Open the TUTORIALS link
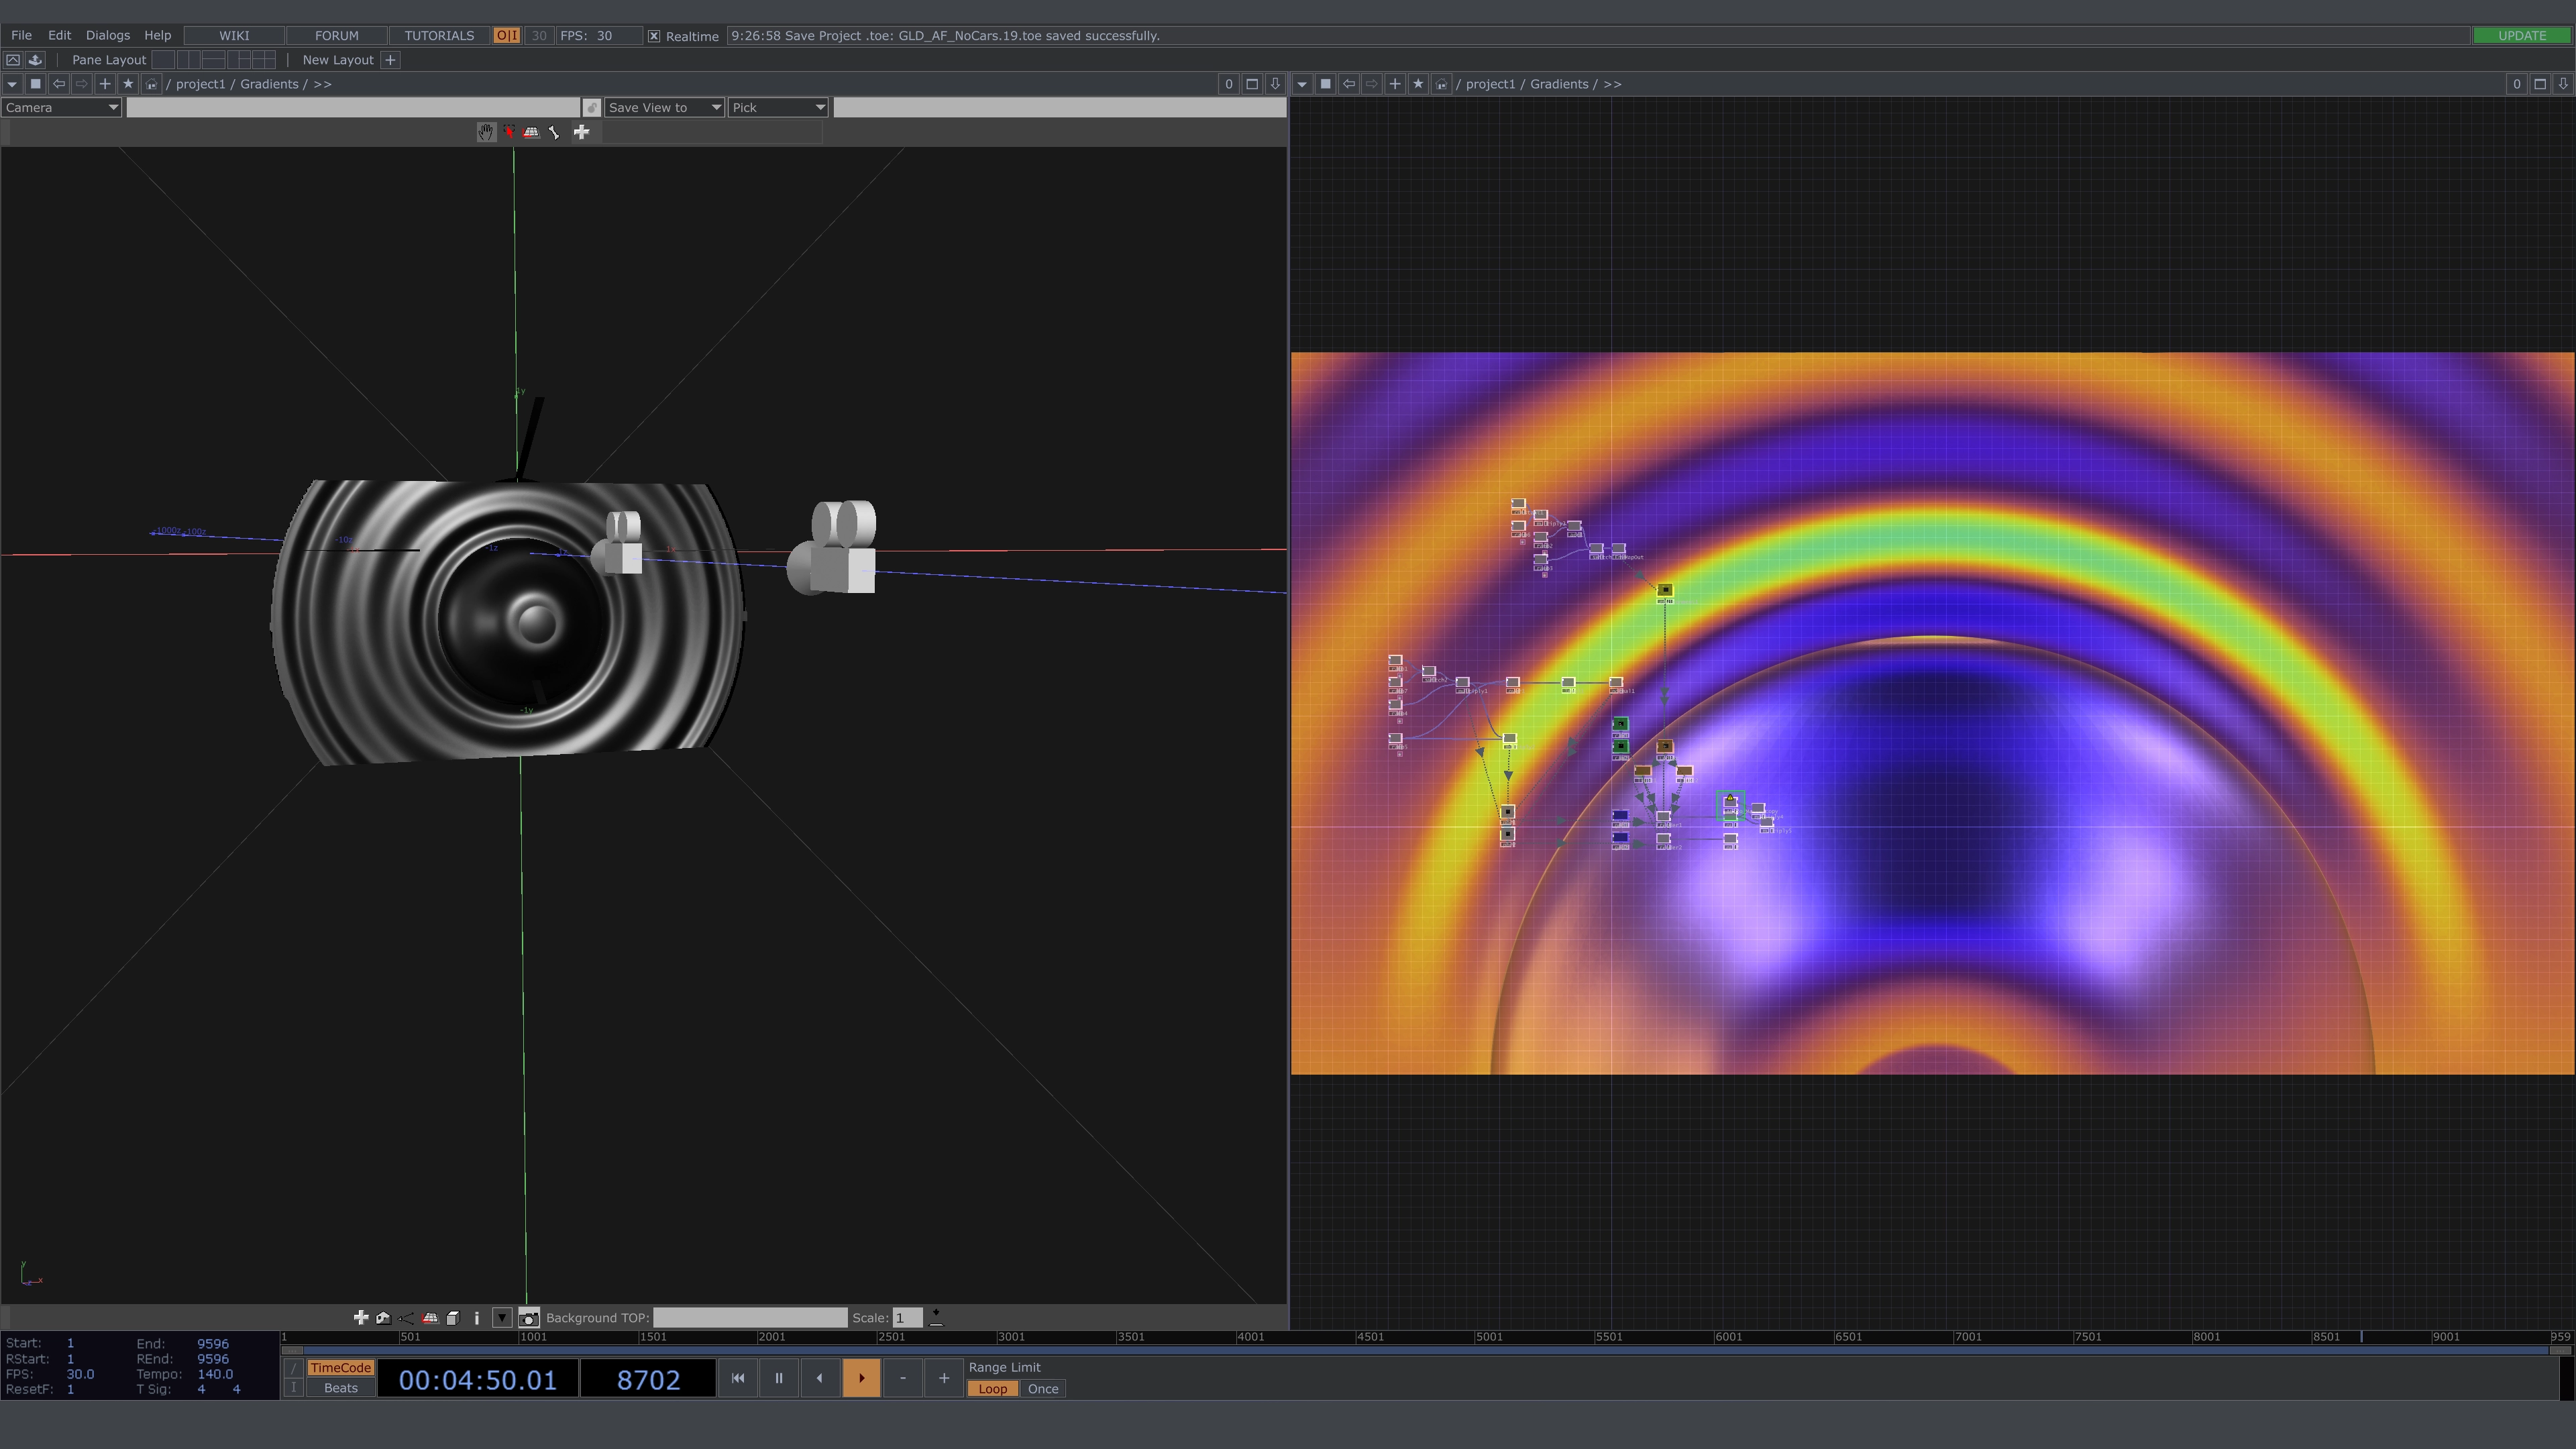The width and height of the screenshot is (2576, 1449). (x=439, y=36)
